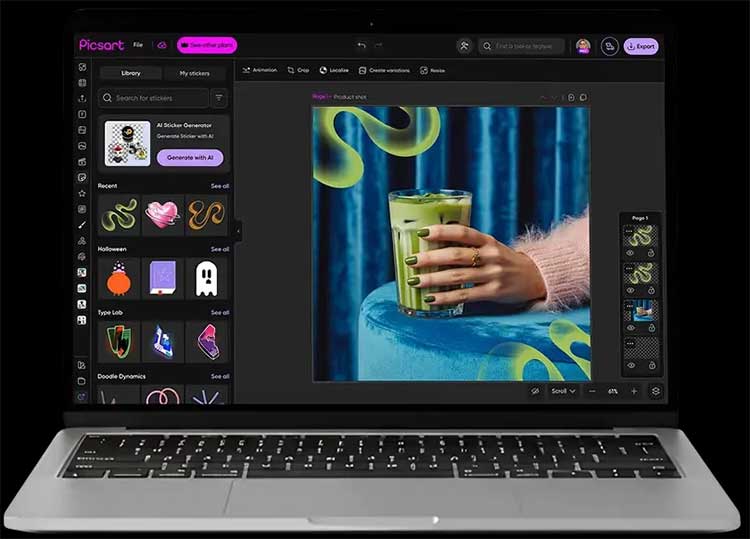Click the Localize tool in toolbar
750x539 pixels.
click(x=334, y=70)
